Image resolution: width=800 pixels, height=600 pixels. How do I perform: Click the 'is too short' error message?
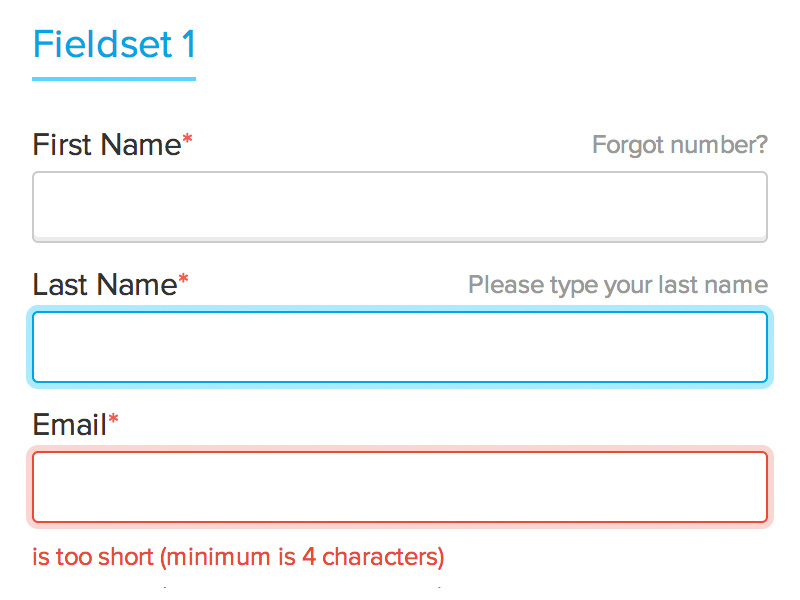[x=94, y=556]
